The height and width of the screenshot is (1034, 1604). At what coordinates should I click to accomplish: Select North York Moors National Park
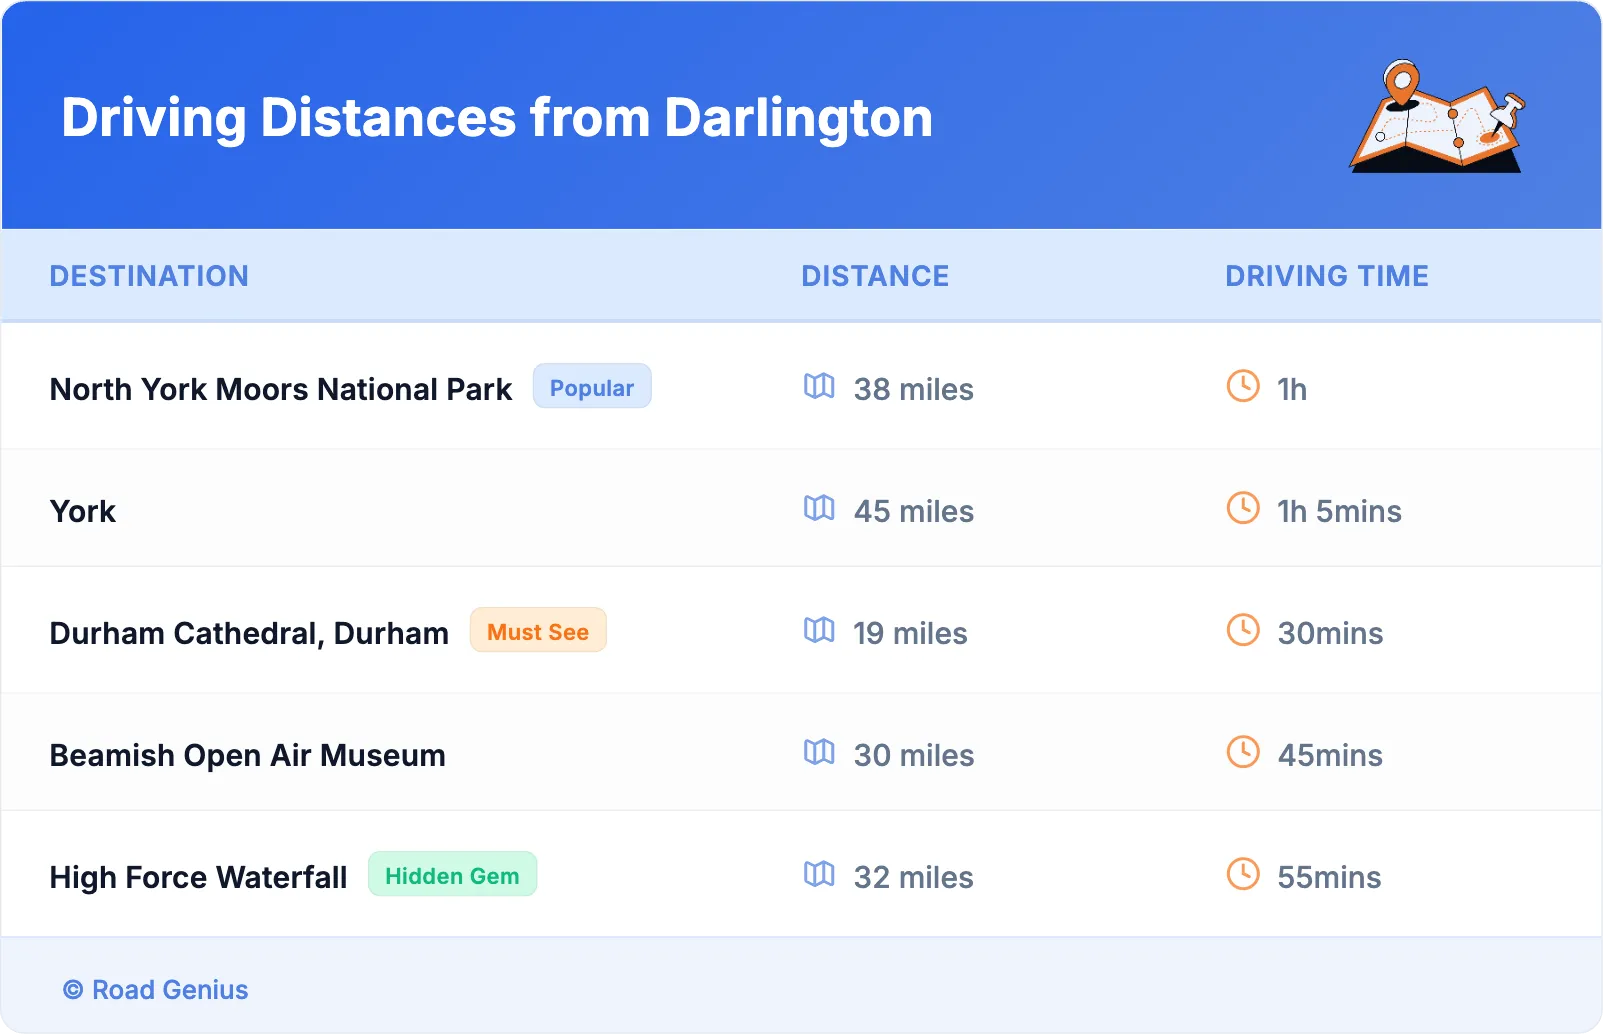click(281, 389)
